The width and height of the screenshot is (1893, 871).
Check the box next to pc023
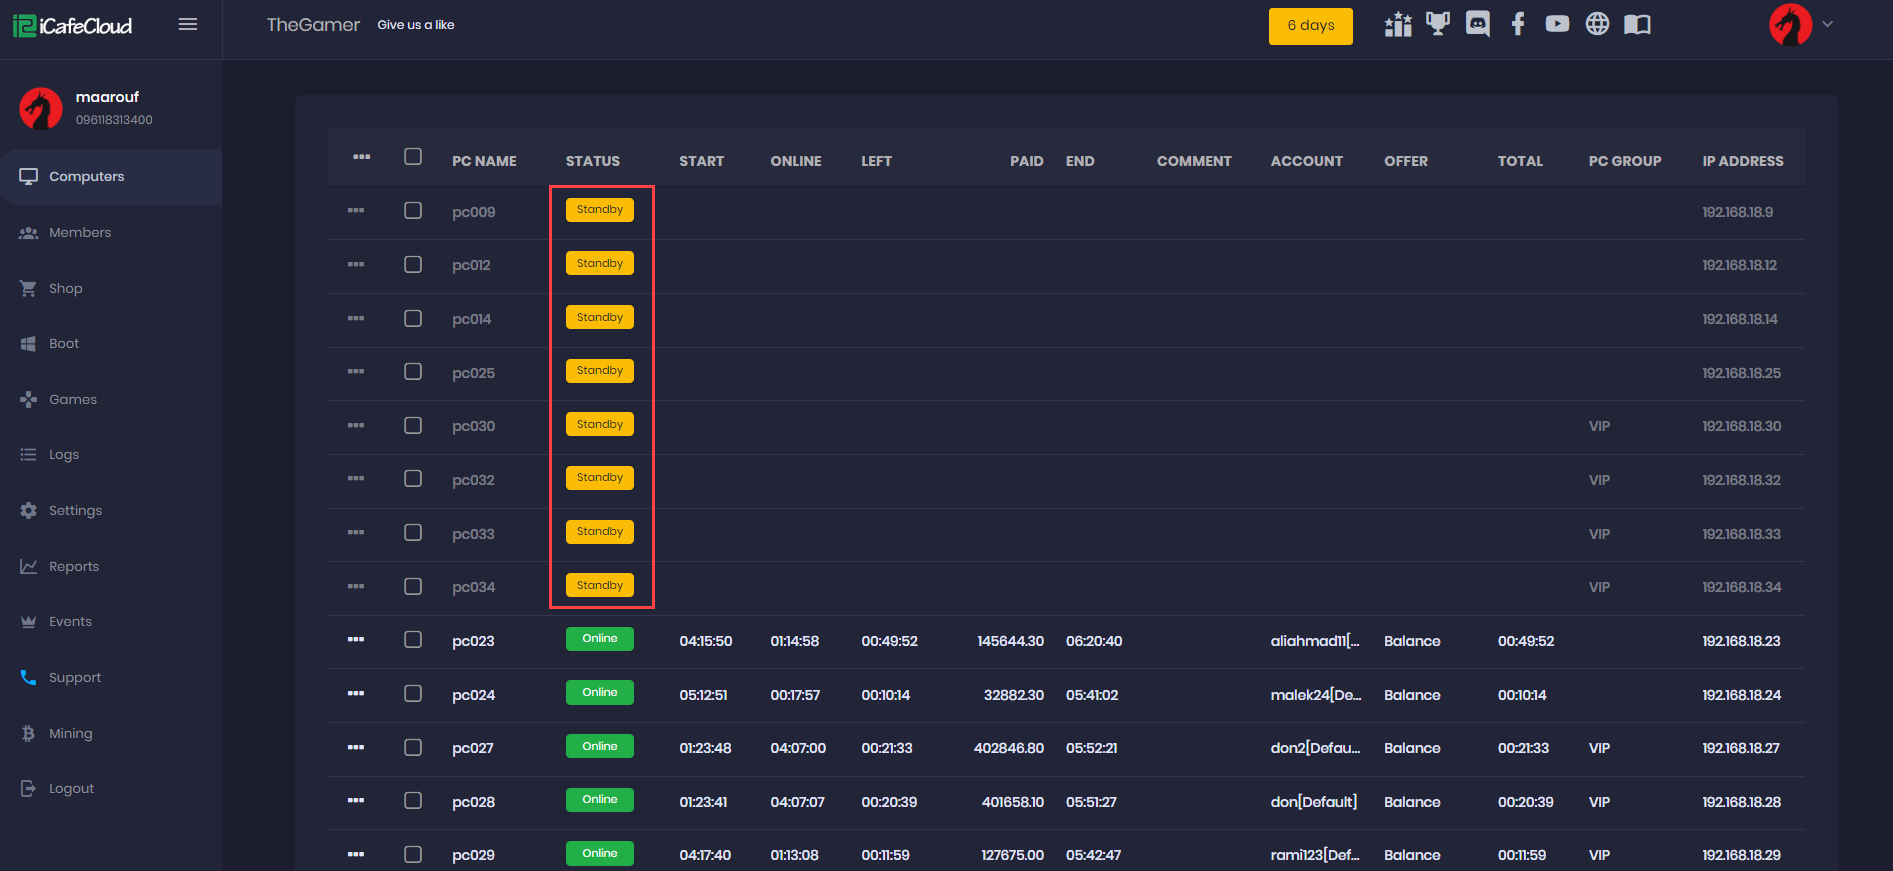click(x=413, y=640)
